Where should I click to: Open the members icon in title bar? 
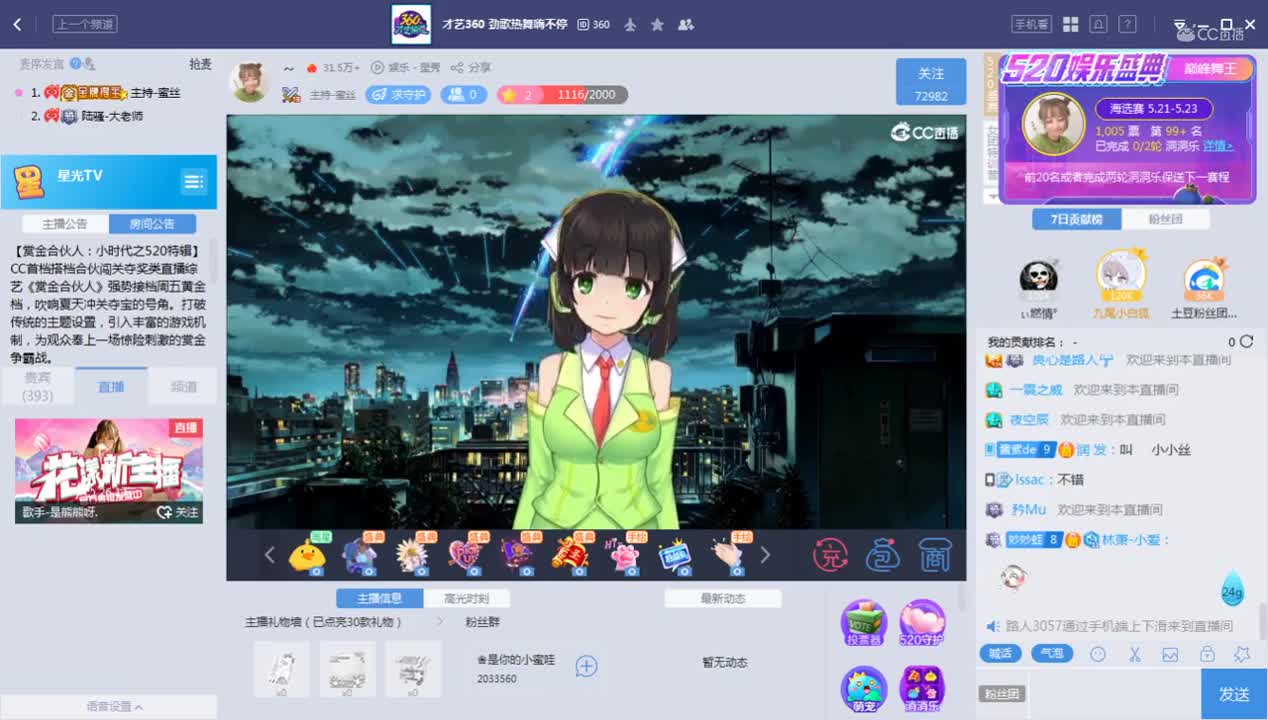click(685, 24)
